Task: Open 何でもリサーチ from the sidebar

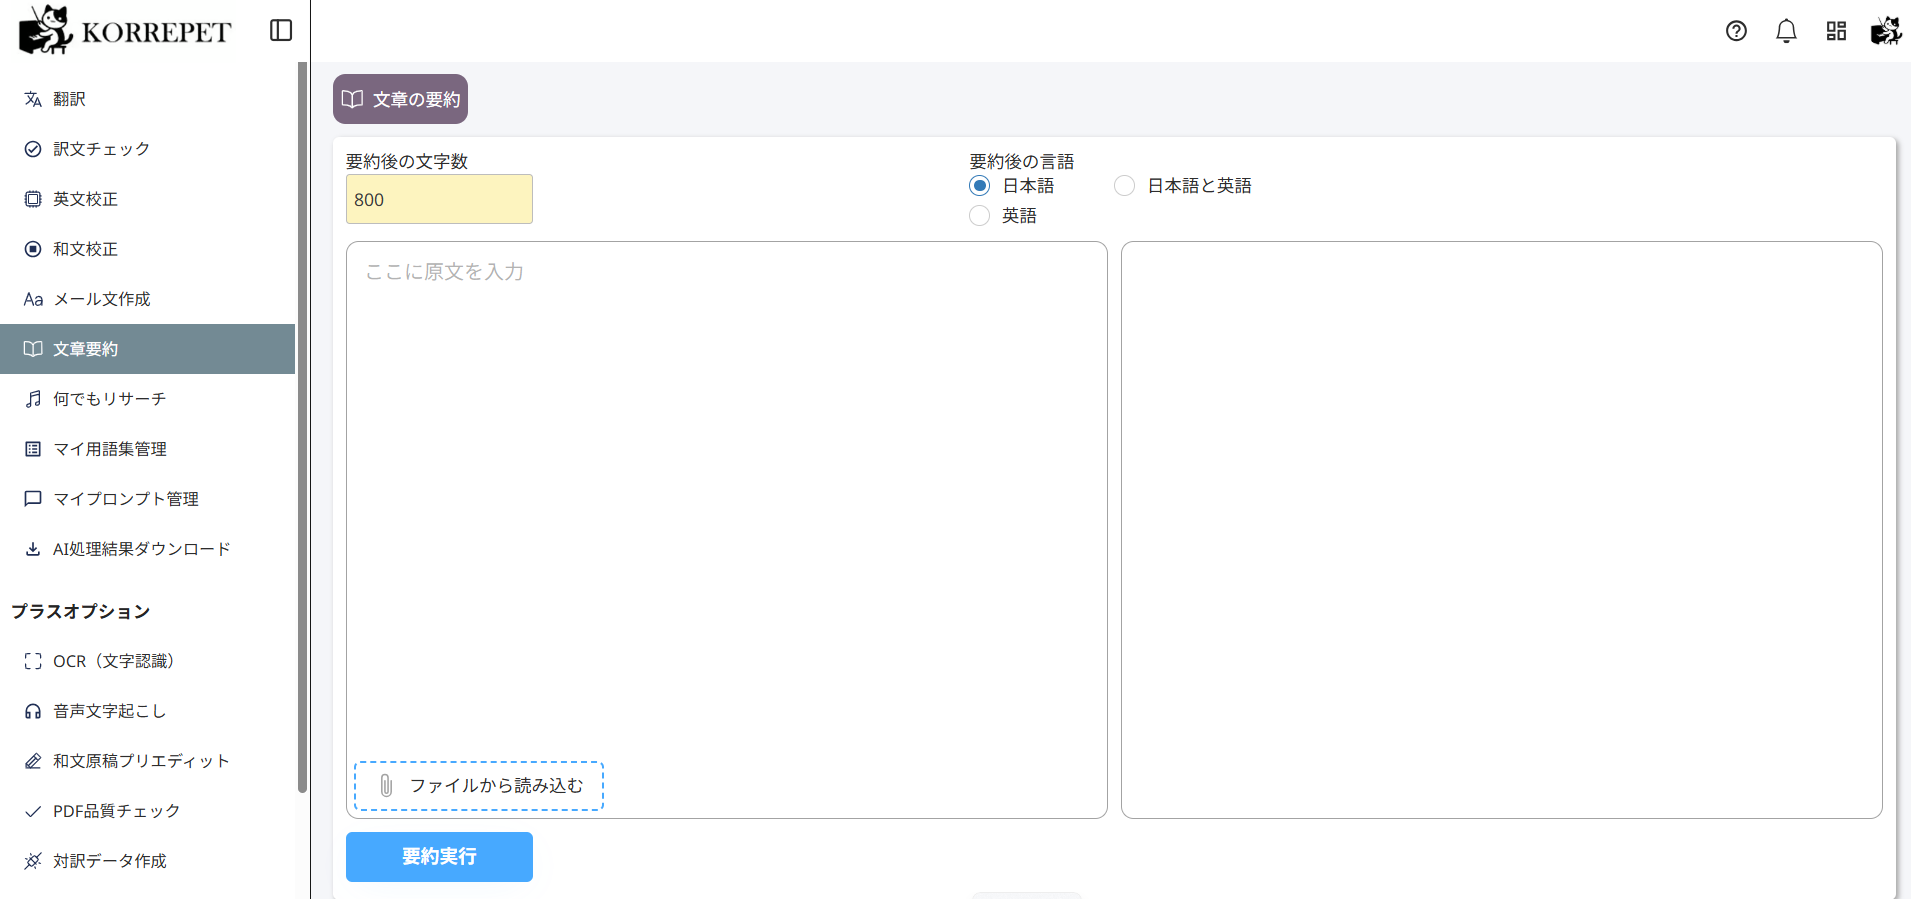Action: pyautogui.click(x=147, y=399)
